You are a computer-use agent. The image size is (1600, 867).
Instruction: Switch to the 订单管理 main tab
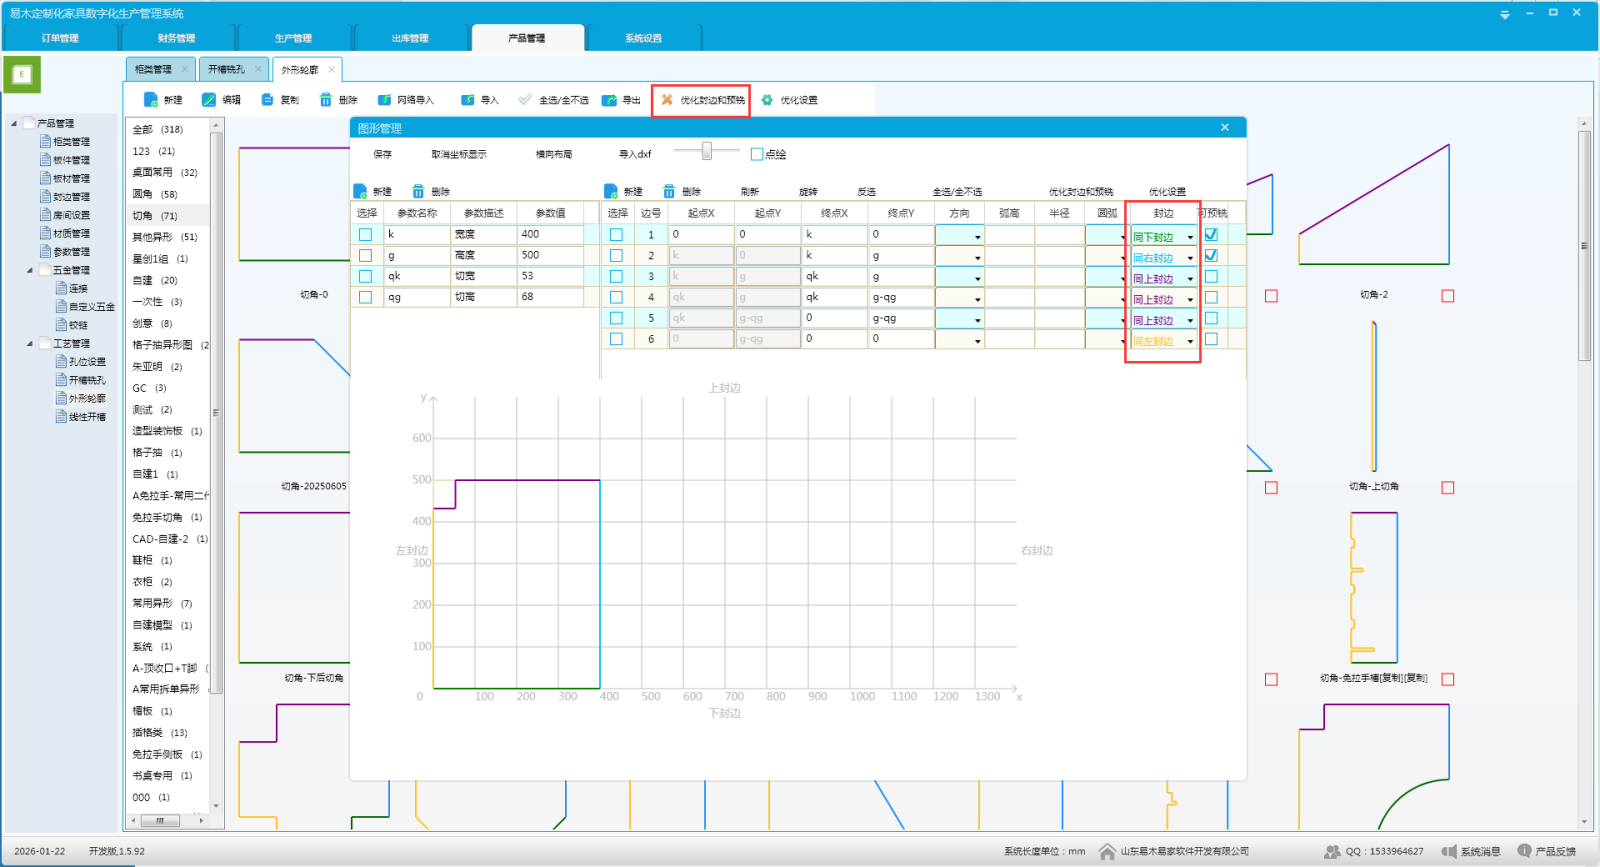pos(60,38)
